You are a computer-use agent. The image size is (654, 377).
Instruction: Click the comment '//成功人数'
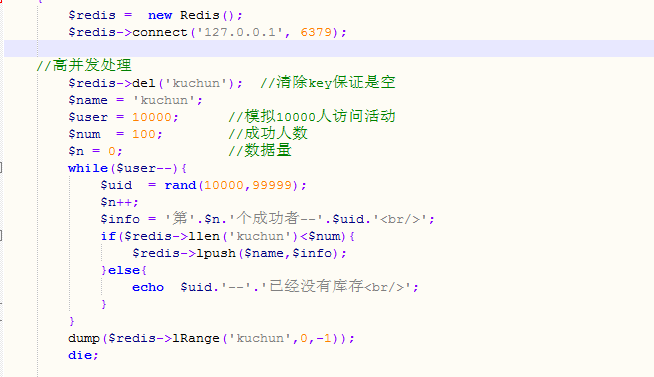[268, 133]
